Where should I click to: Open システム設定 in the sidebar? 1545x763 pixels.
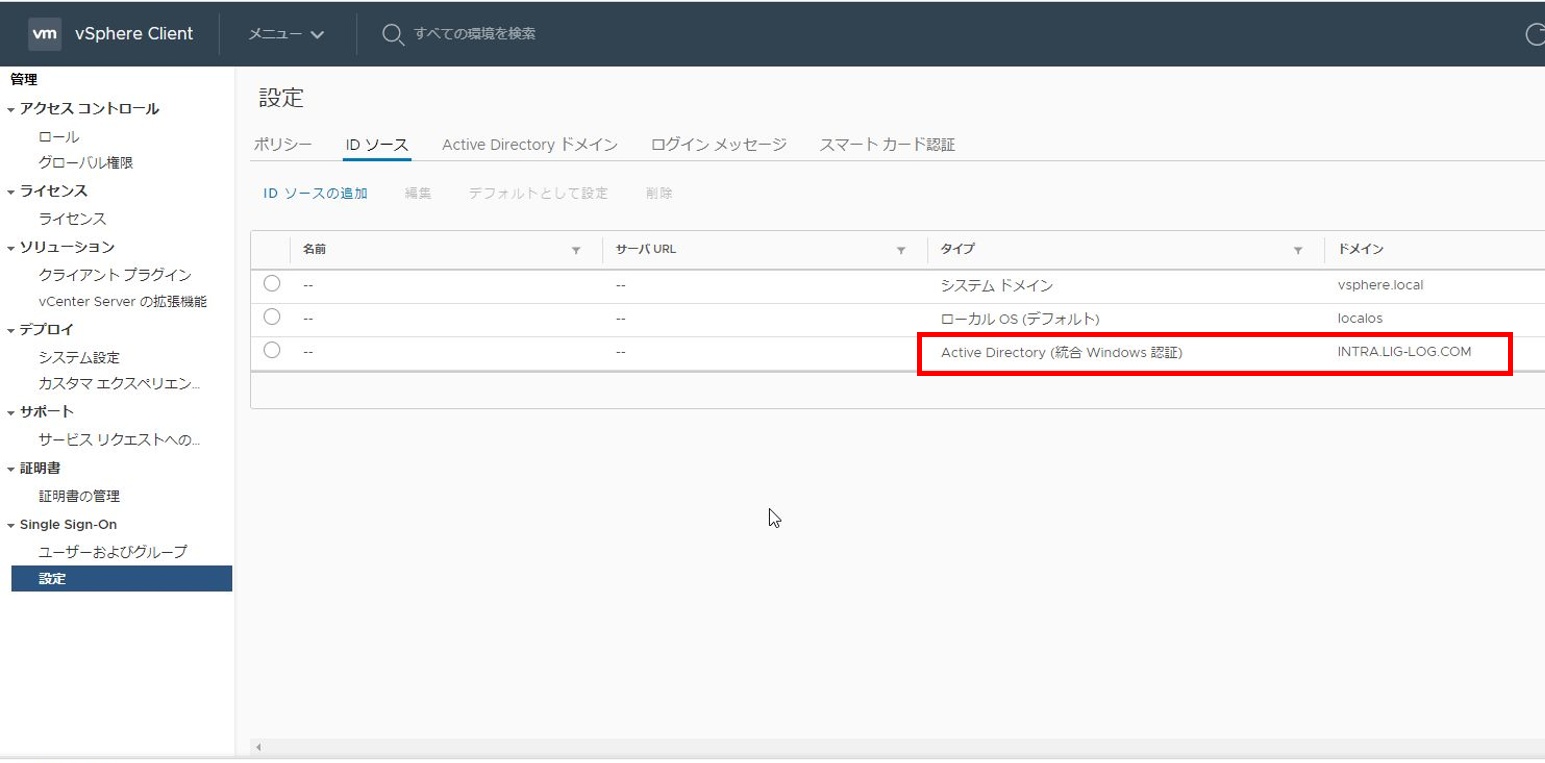point(79,357)
